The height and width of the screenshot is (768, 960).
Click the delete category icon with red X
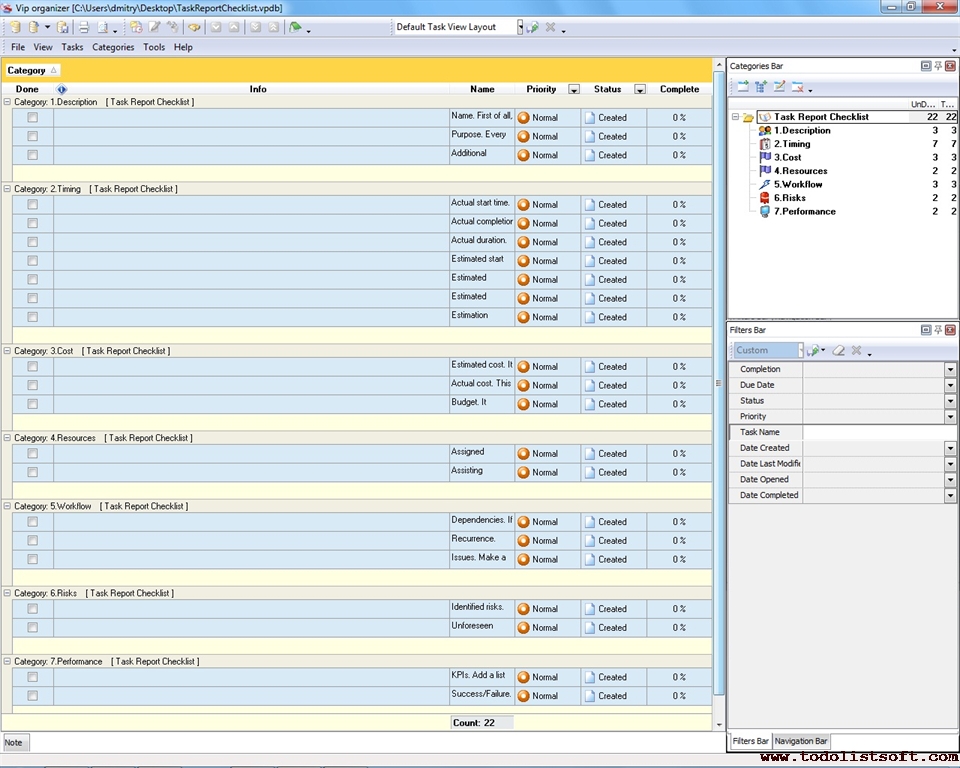pyautogui.click(x=798, y=87)
